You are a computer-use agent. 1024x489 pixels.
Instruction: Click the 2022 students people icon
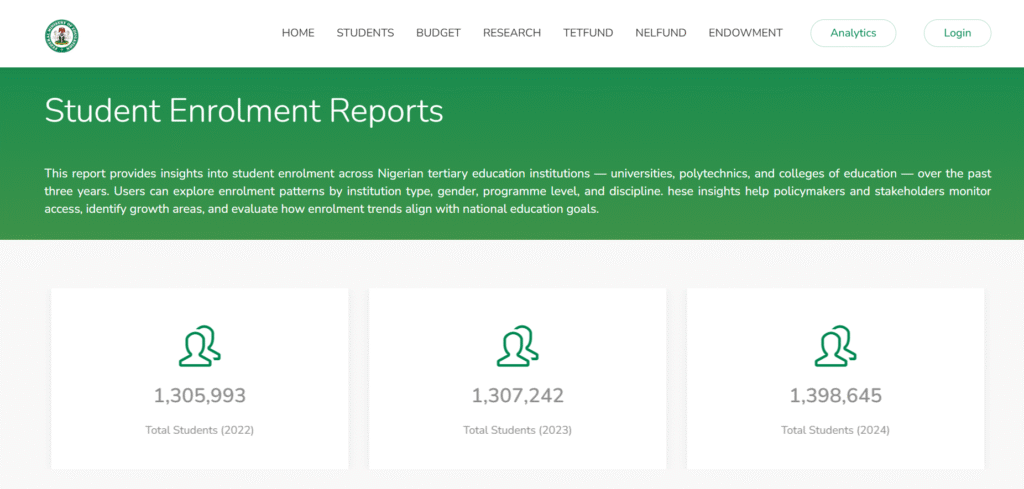click(x=200, y=346)
